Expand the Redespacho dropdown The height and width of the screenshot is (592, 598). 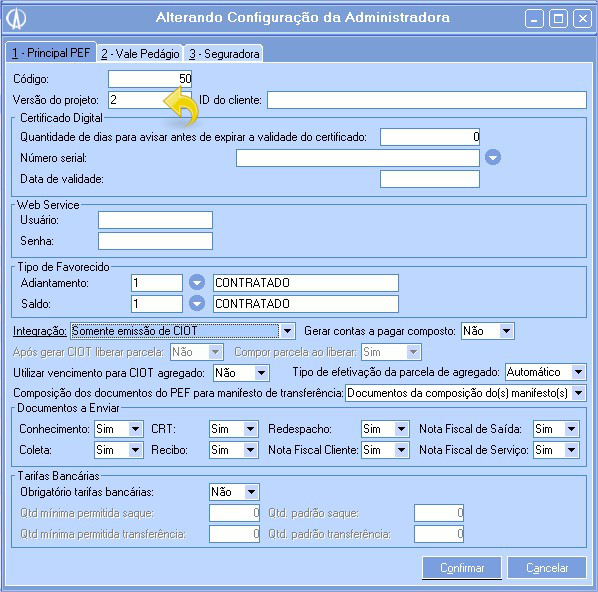[x=401, y=429]
